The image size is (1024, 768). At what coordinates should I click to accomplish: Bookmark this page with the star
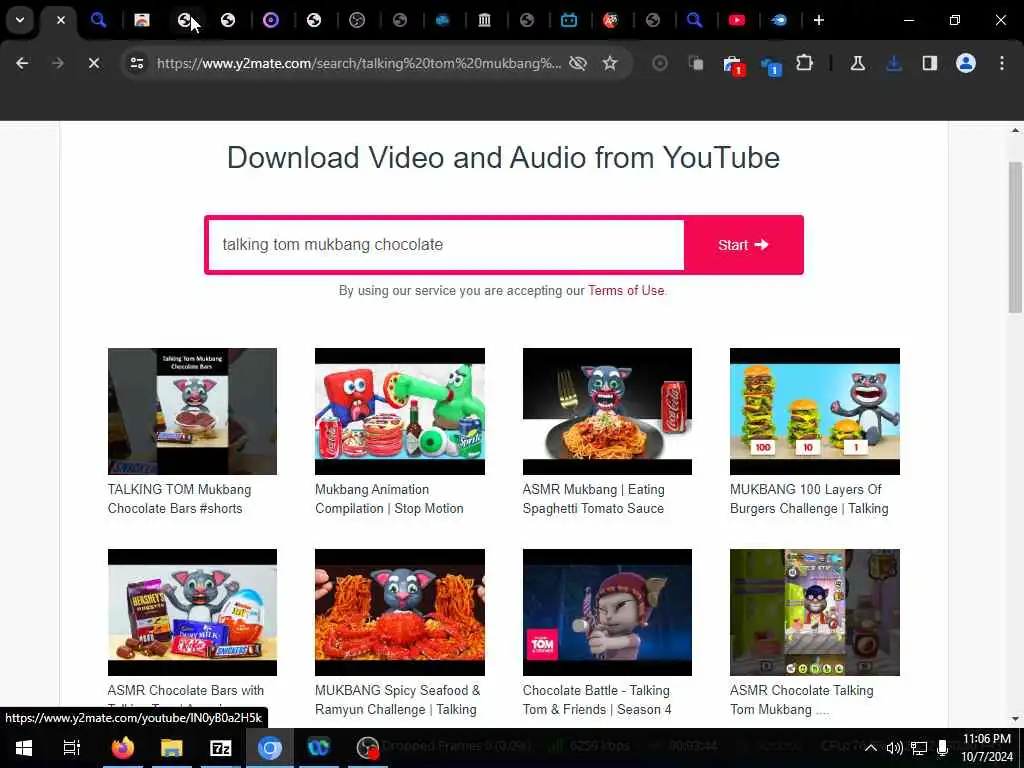(610, 63)
